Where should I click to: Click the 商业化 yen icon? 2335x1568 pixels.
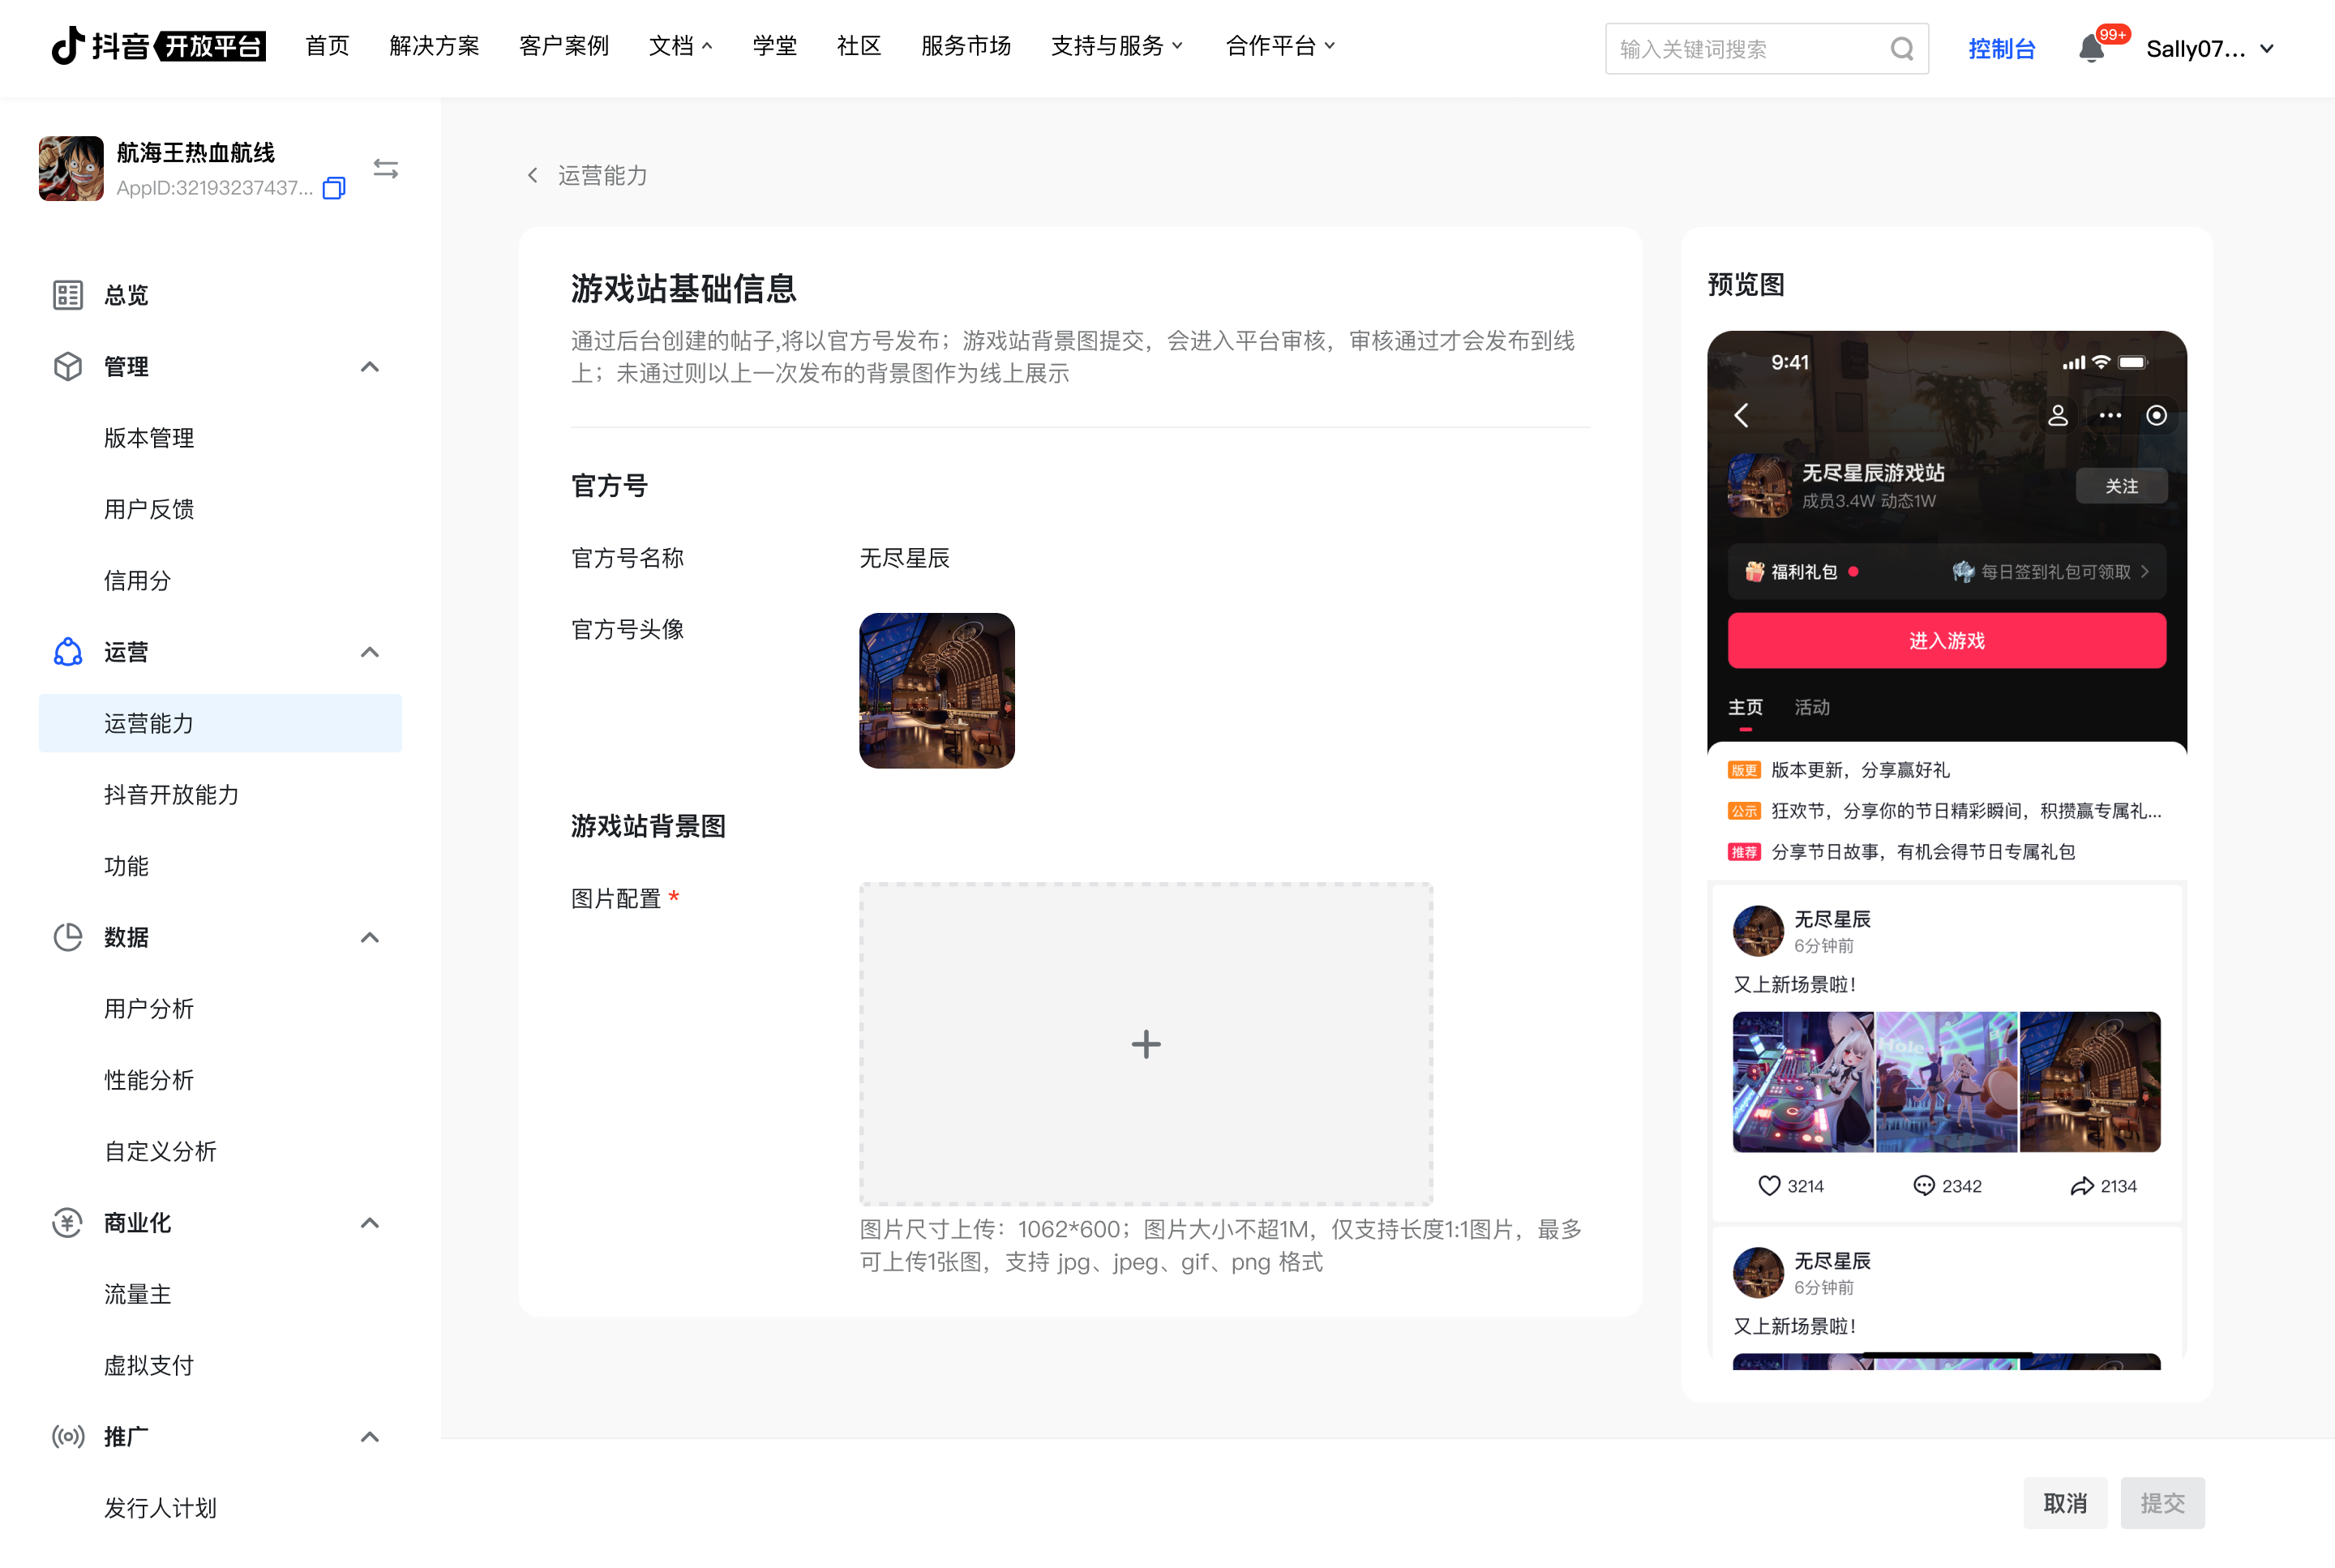68,1222
